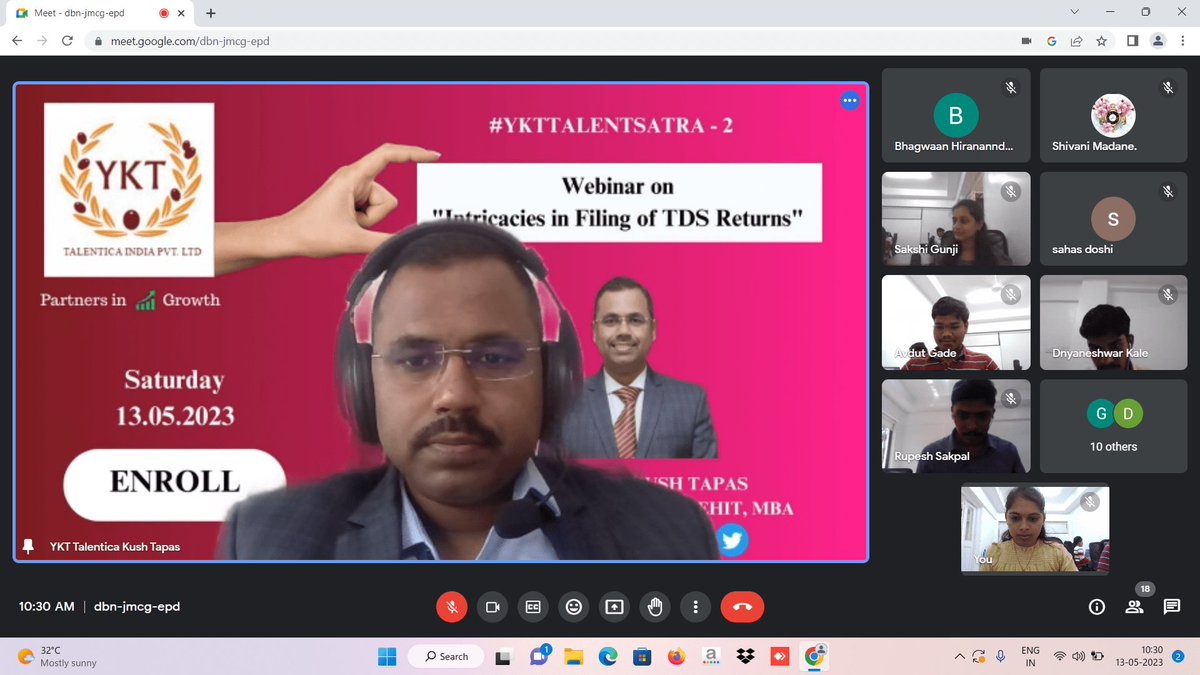Toggle the camera button in Meet
This screenshot has height=675, width=1200.
coord(492,606)
